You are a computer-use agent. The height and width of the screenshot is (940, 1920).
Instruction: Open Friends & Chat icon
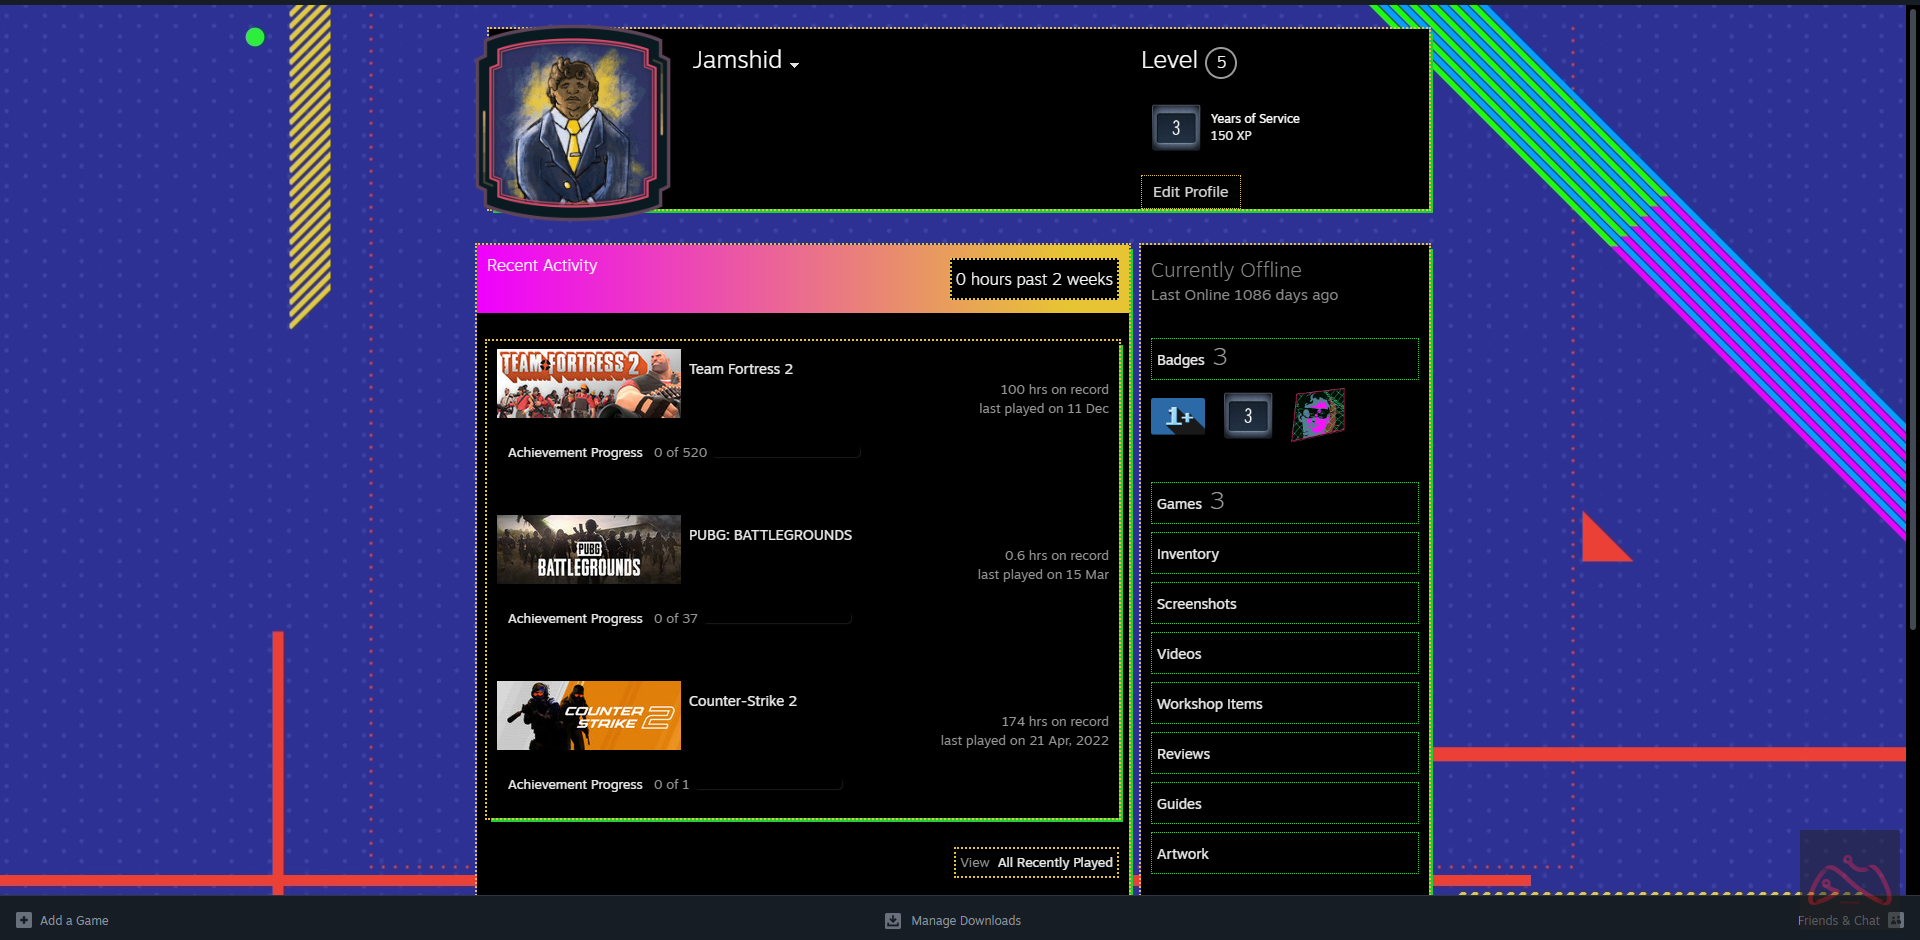coord(1895,920)
